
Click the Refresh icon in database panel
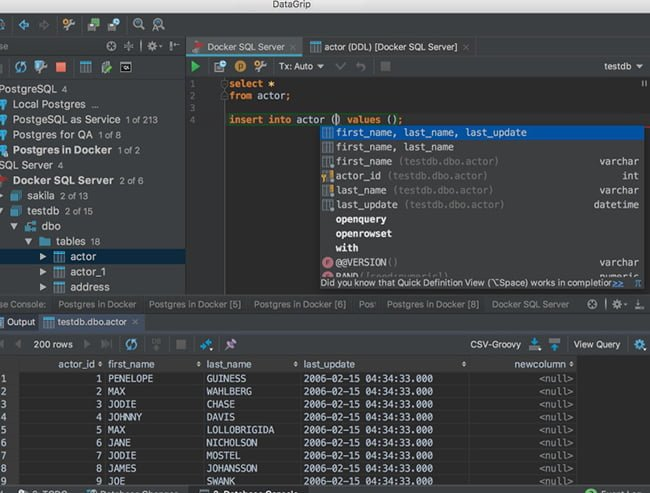tap(21, 67)
